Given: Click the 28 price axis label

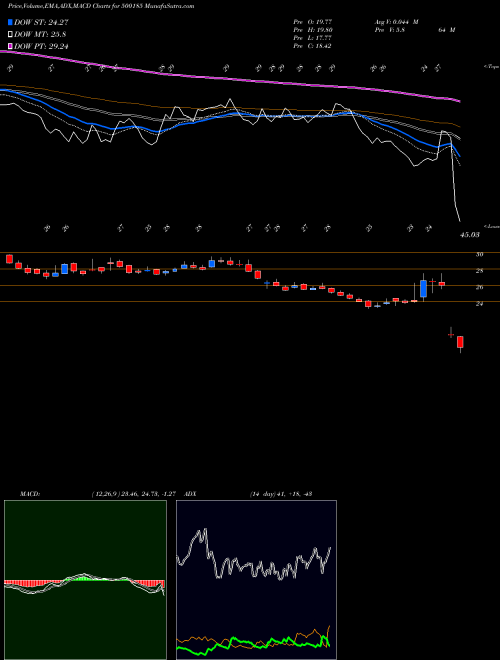Looking at the screenshot, I should click(x=479, y=271).
